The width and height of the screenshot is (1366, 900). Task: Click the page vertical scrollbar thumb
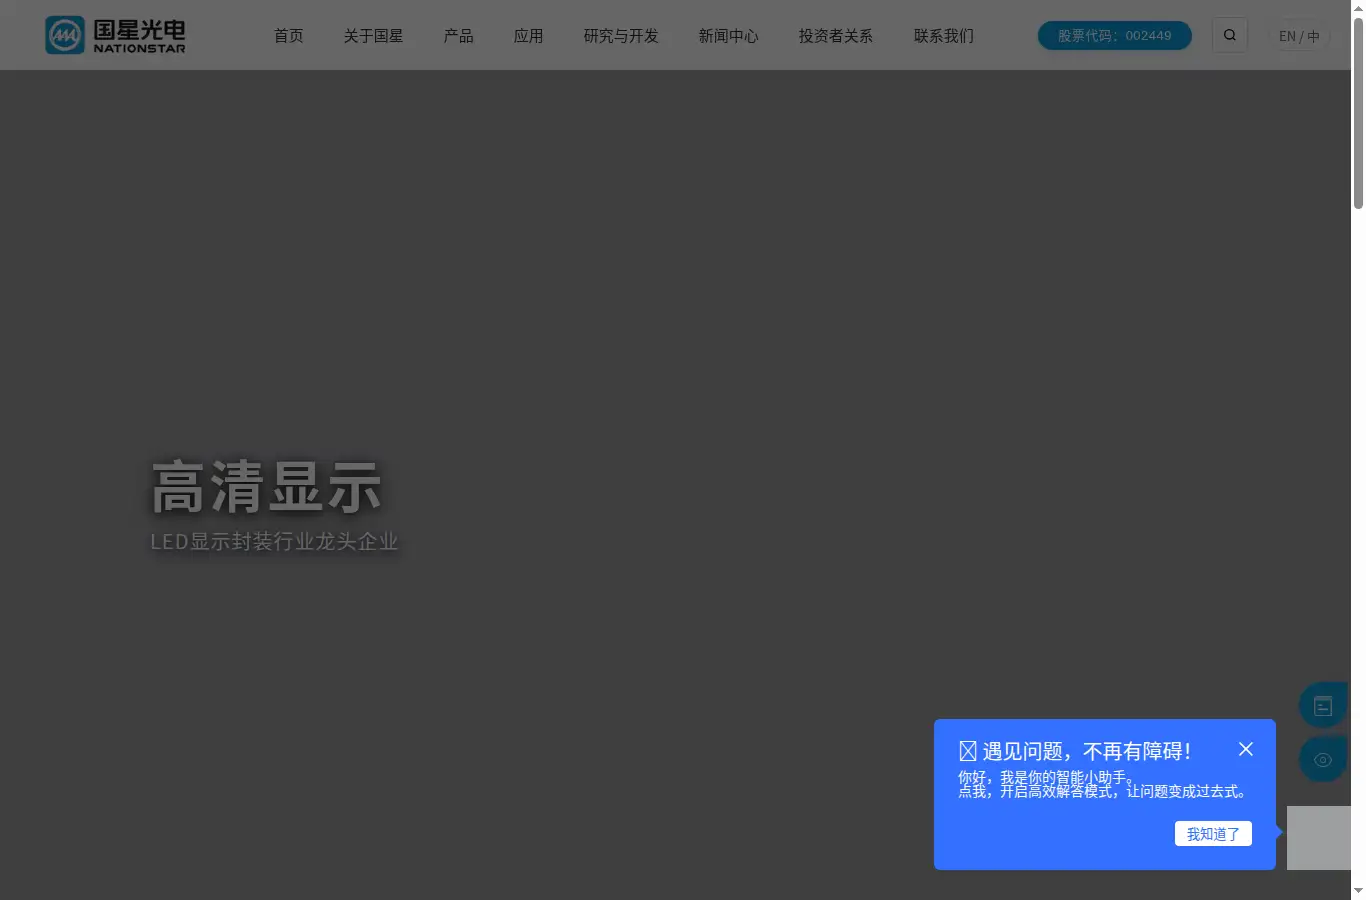point(1358,114)
